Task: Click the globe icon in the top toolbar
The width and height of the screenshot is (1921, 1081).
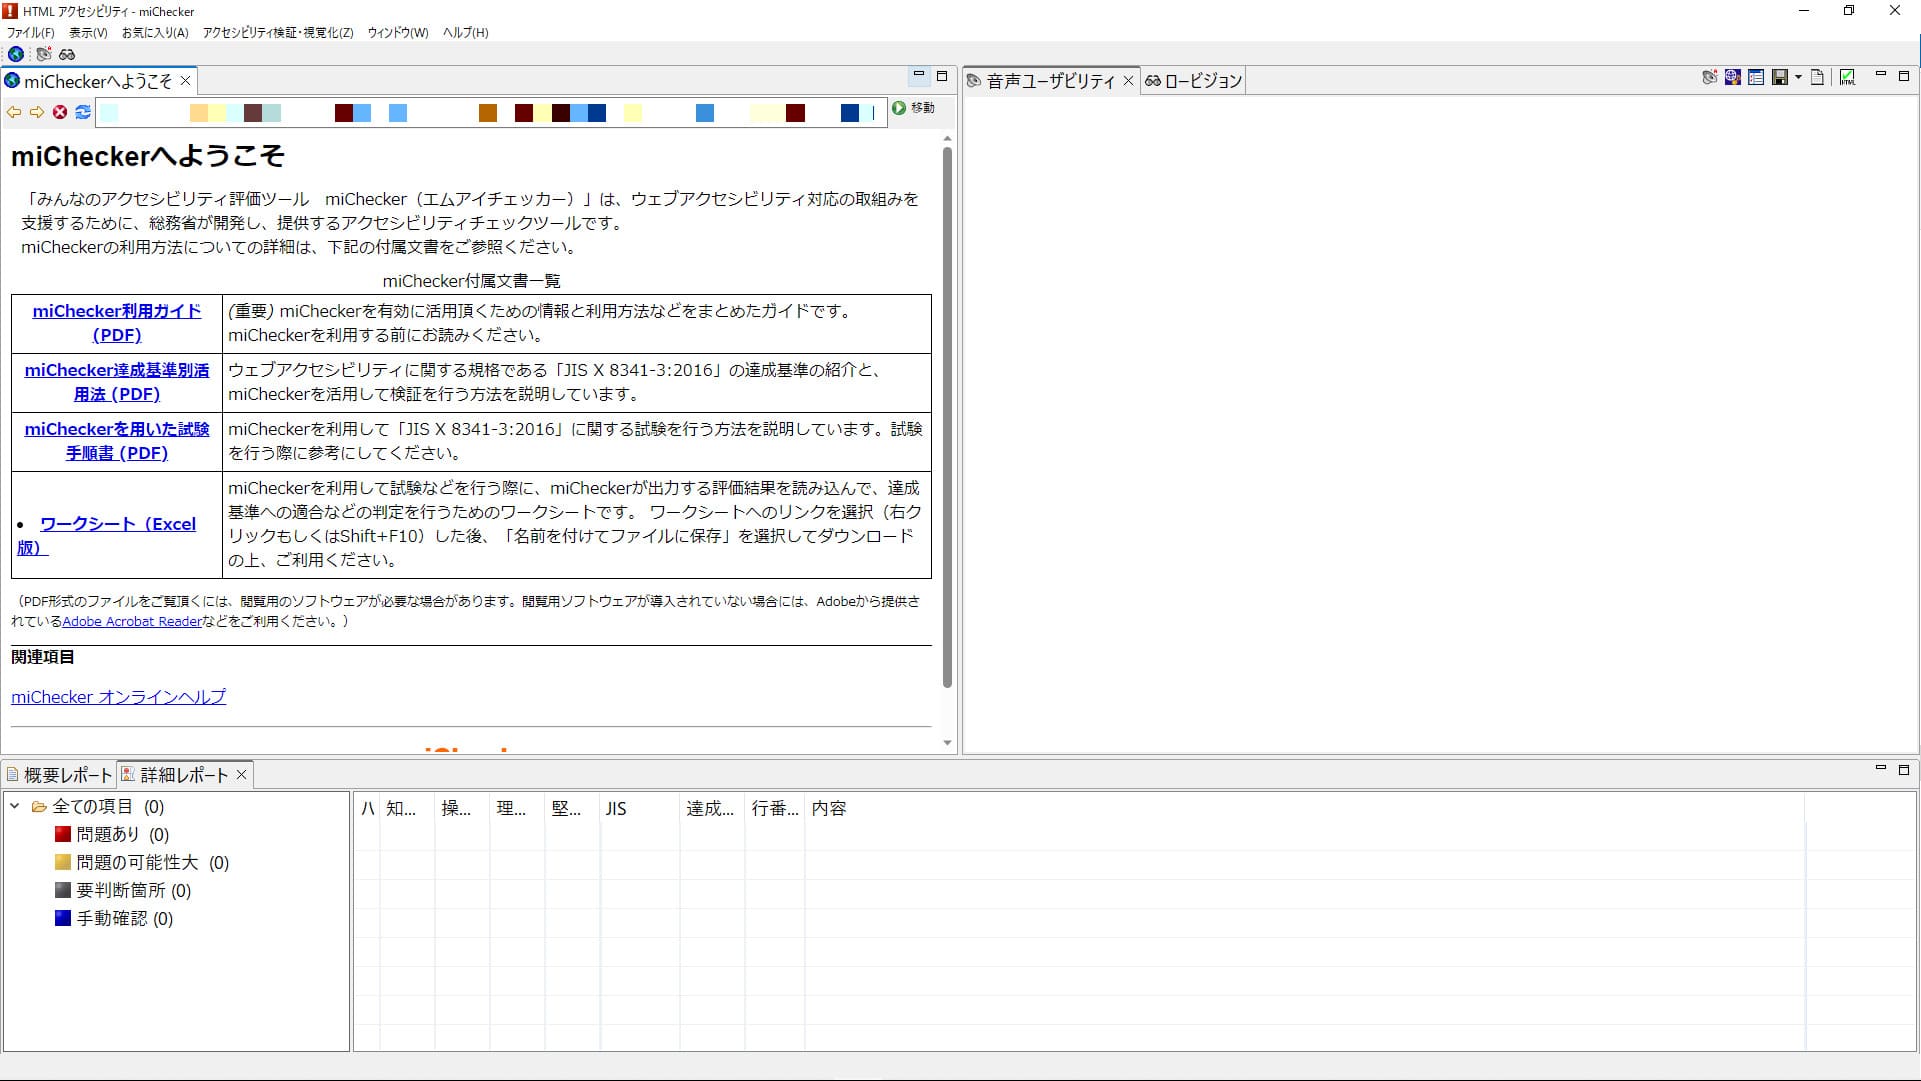Action: pyautogui.click(x=16, y=55)
